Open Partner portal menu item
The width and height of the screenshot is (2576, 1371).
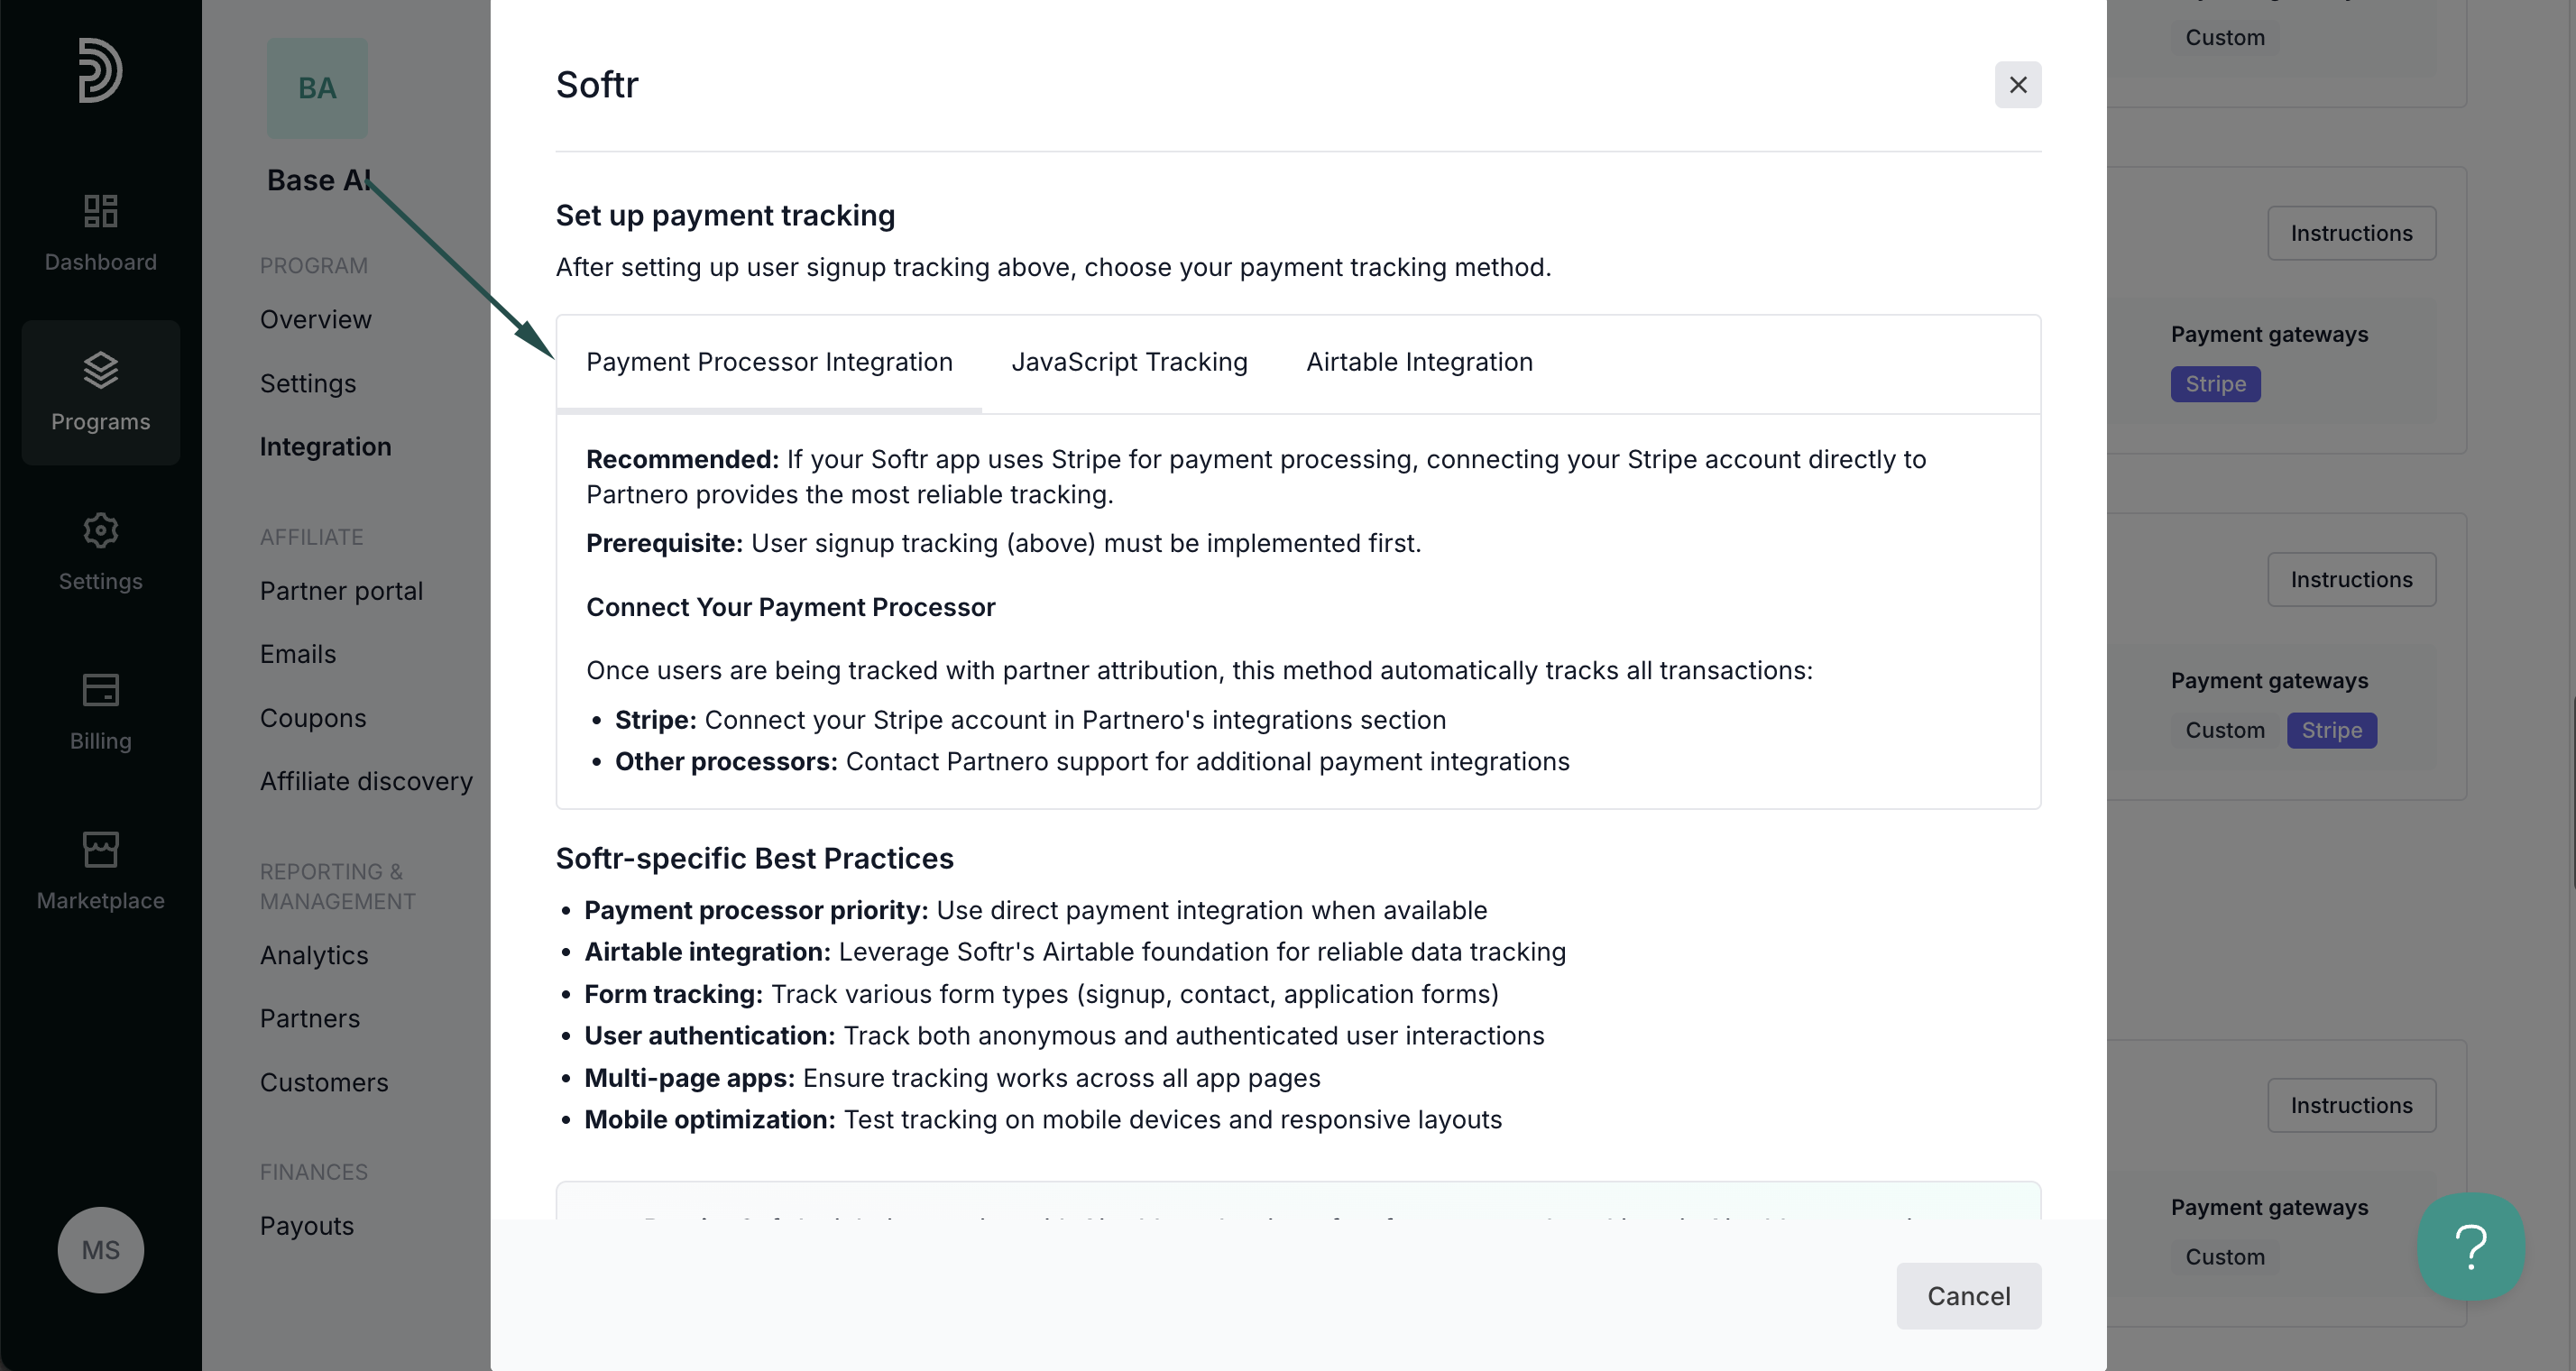pos(341,591)
